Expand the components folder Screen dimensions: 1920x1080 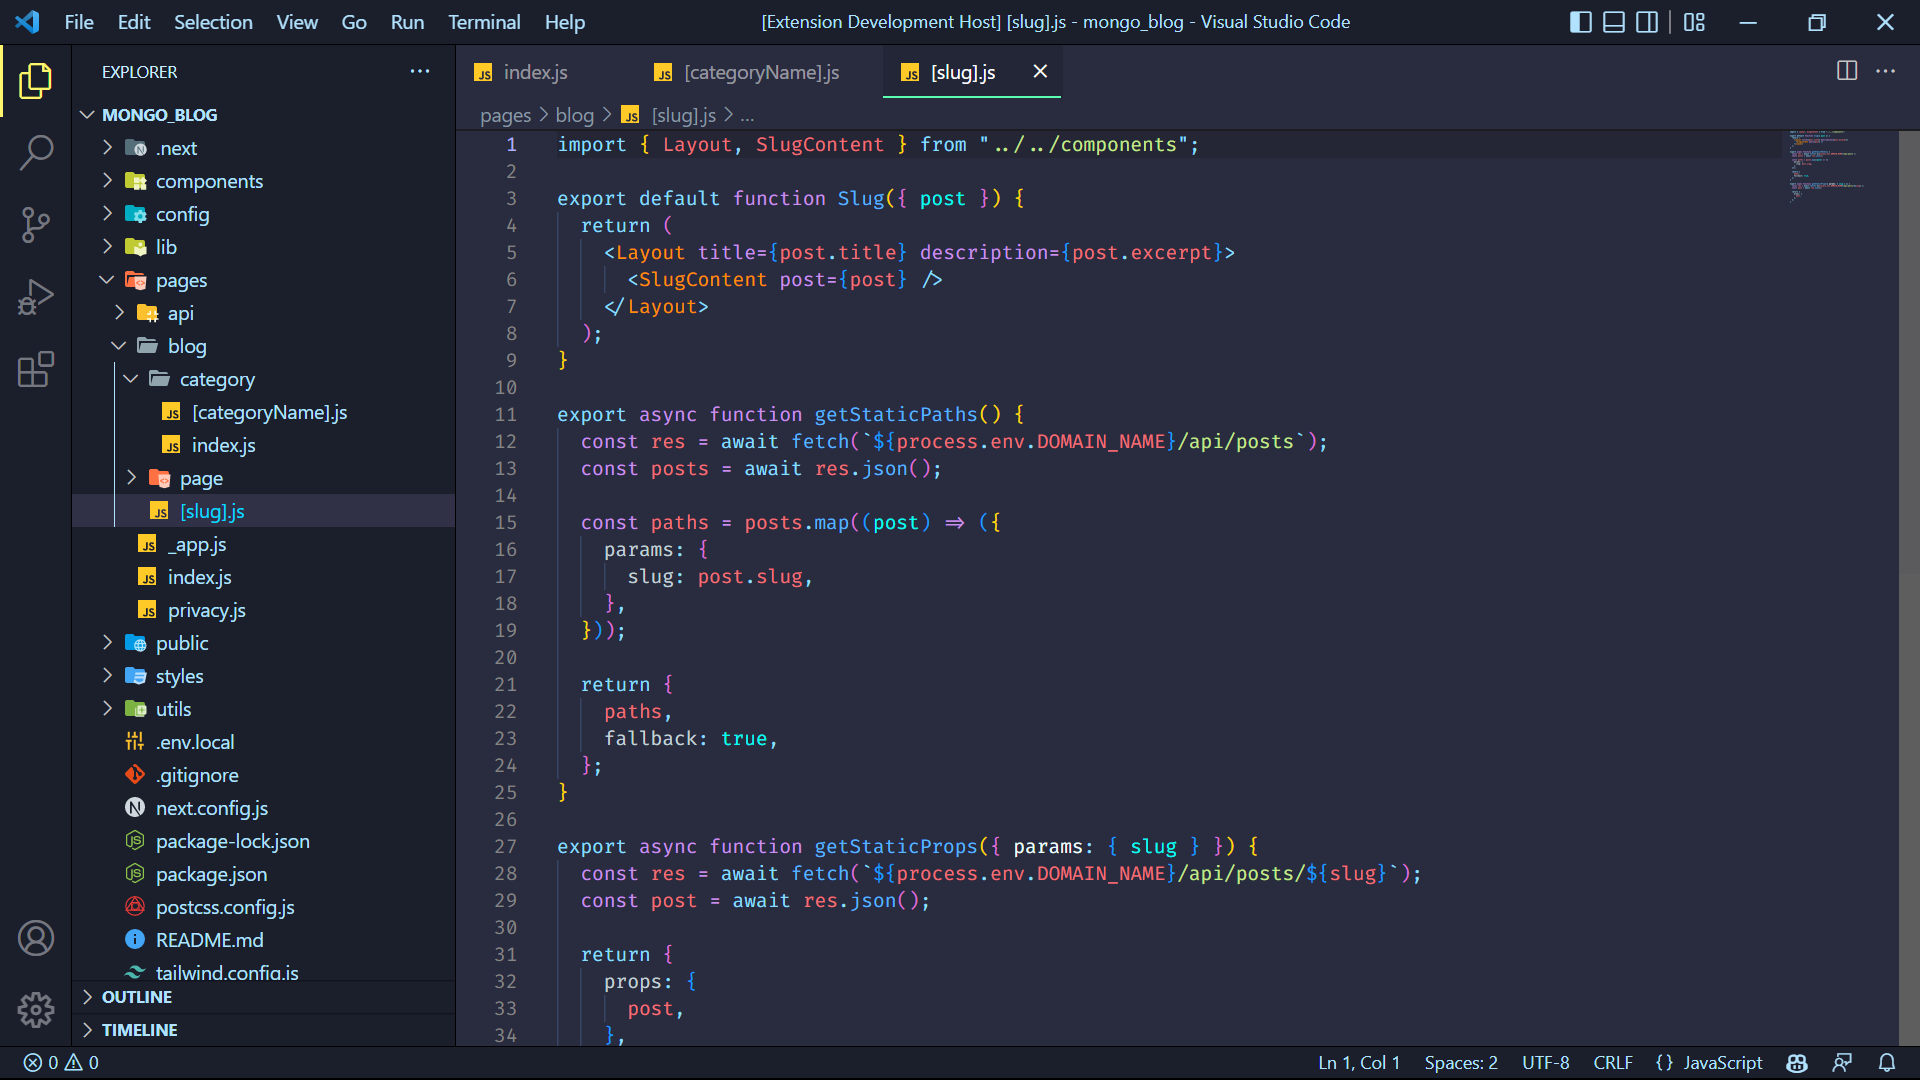(263, 181)
